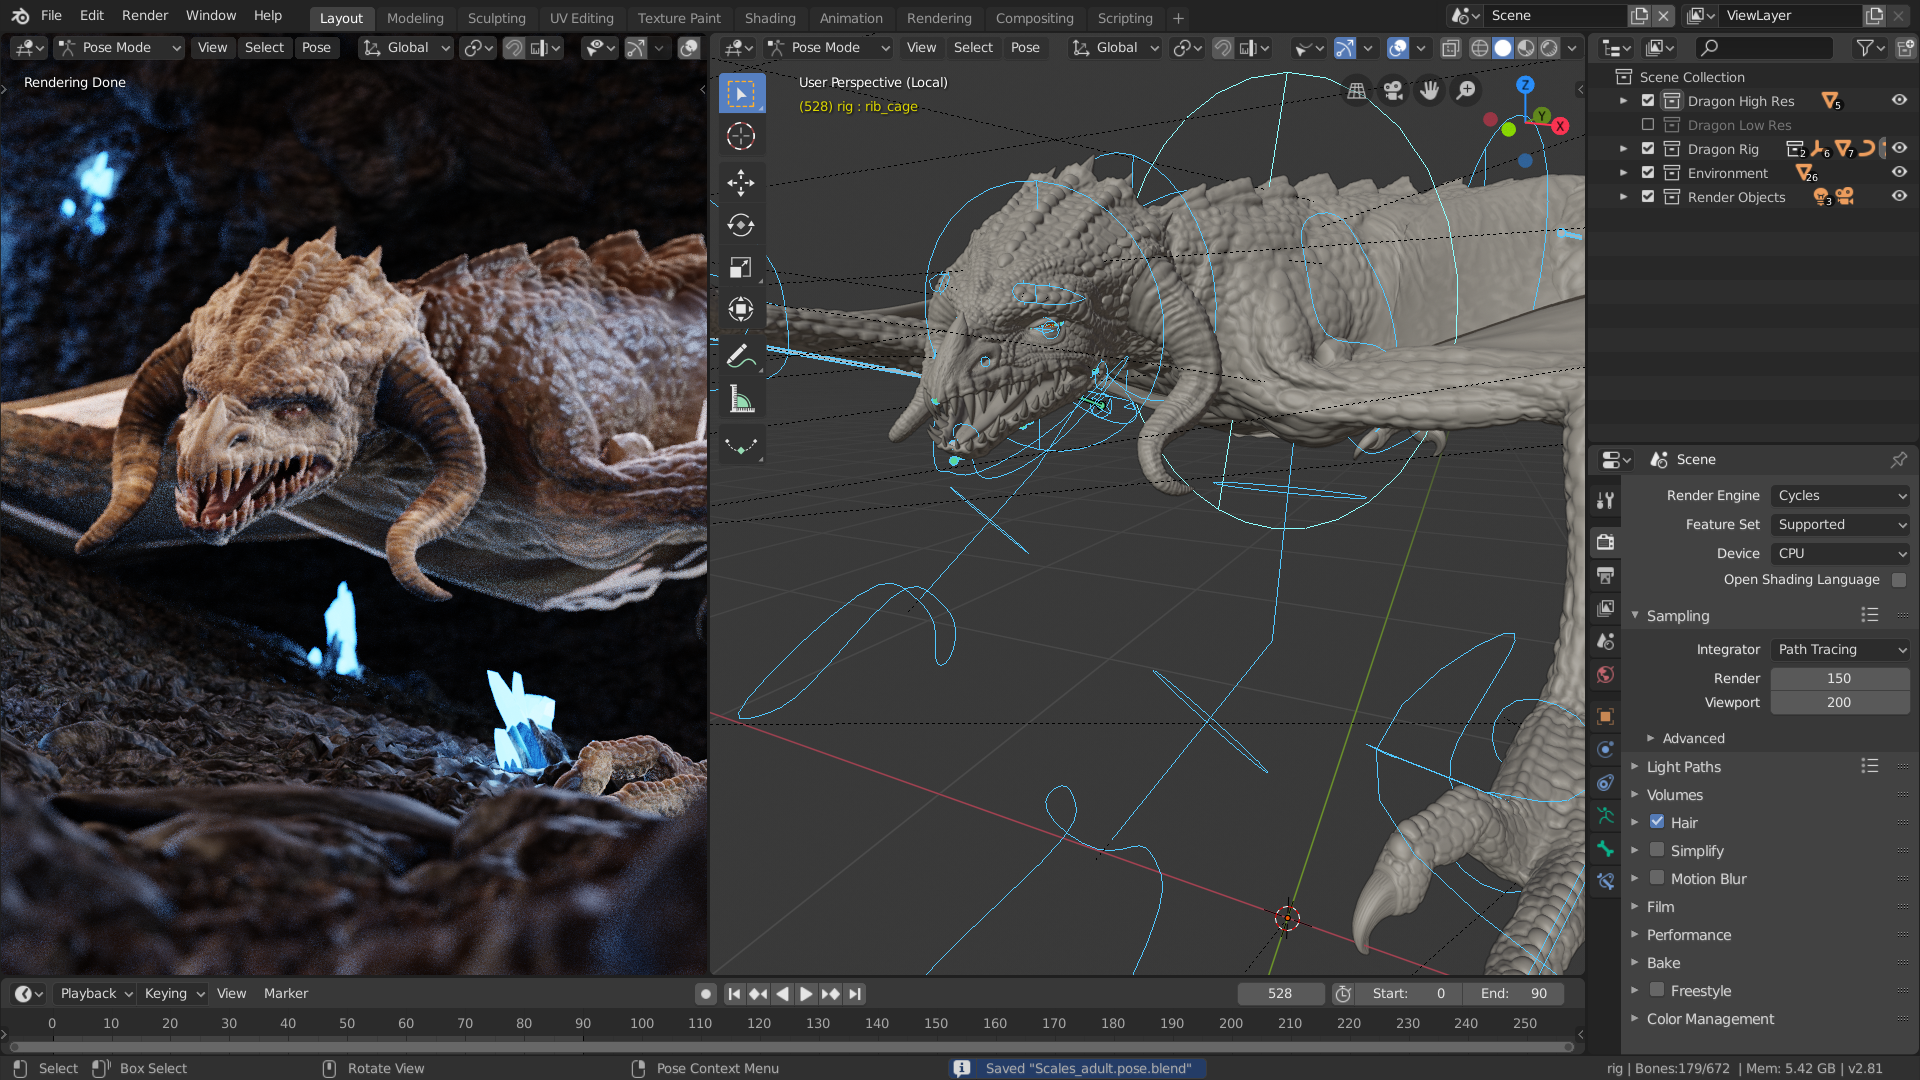The height and width of the screenshot is (1080, 1920).
Task: Select the Move tool in viewport toolbar
Action: pyautogui.click(x=741, y=182)
